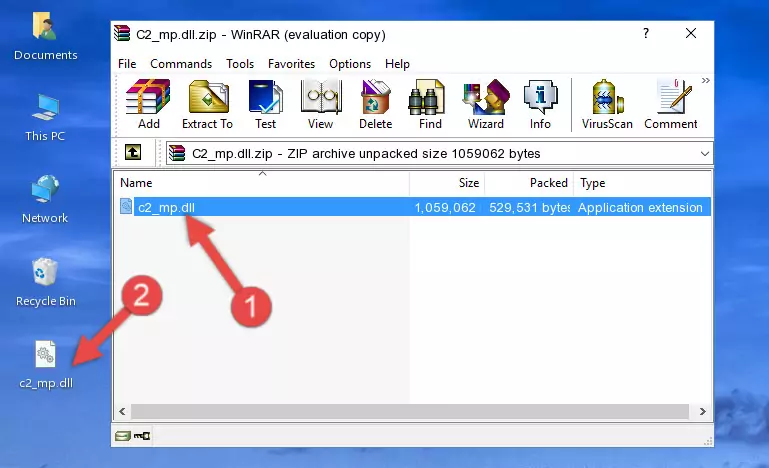Image resolution: width=769 pixels, height=468 pixels.
Task: Run the Test archive tool
Action: point(265,104)
